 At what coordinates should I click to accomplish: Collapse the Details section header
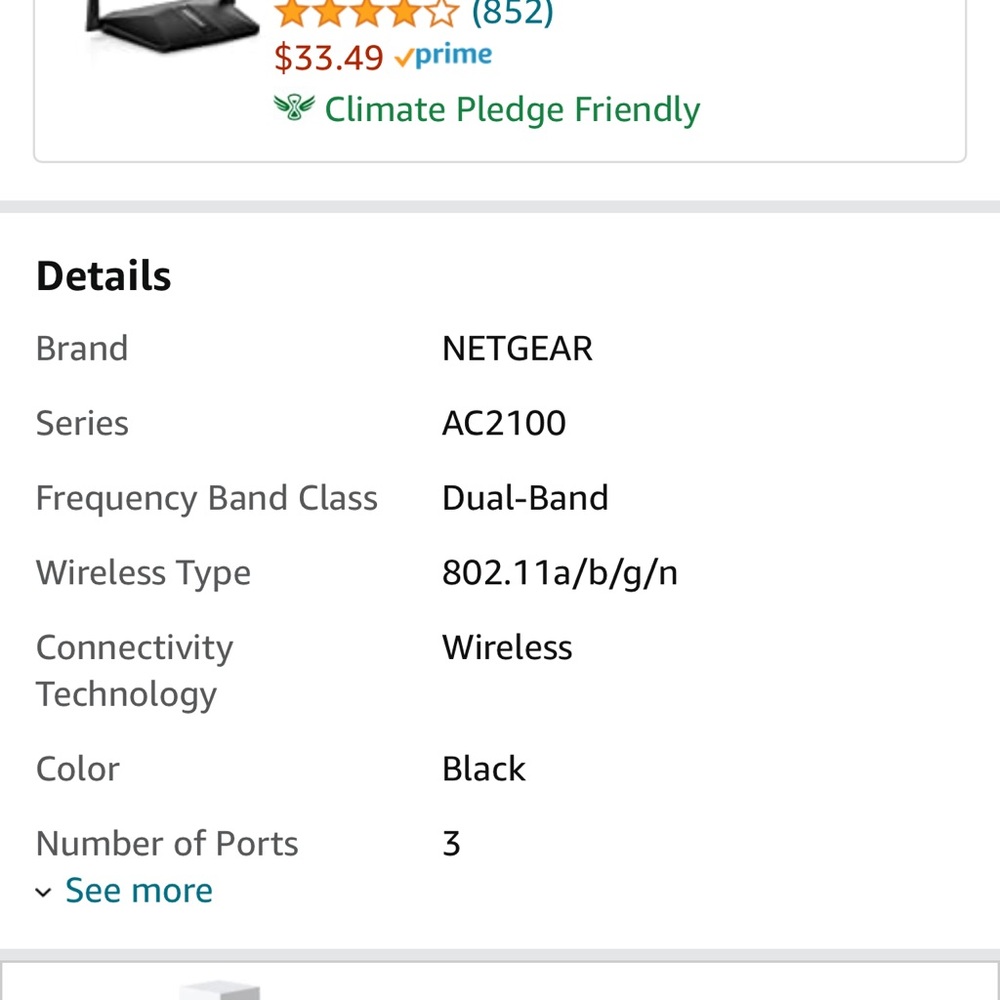pos(103,275)
